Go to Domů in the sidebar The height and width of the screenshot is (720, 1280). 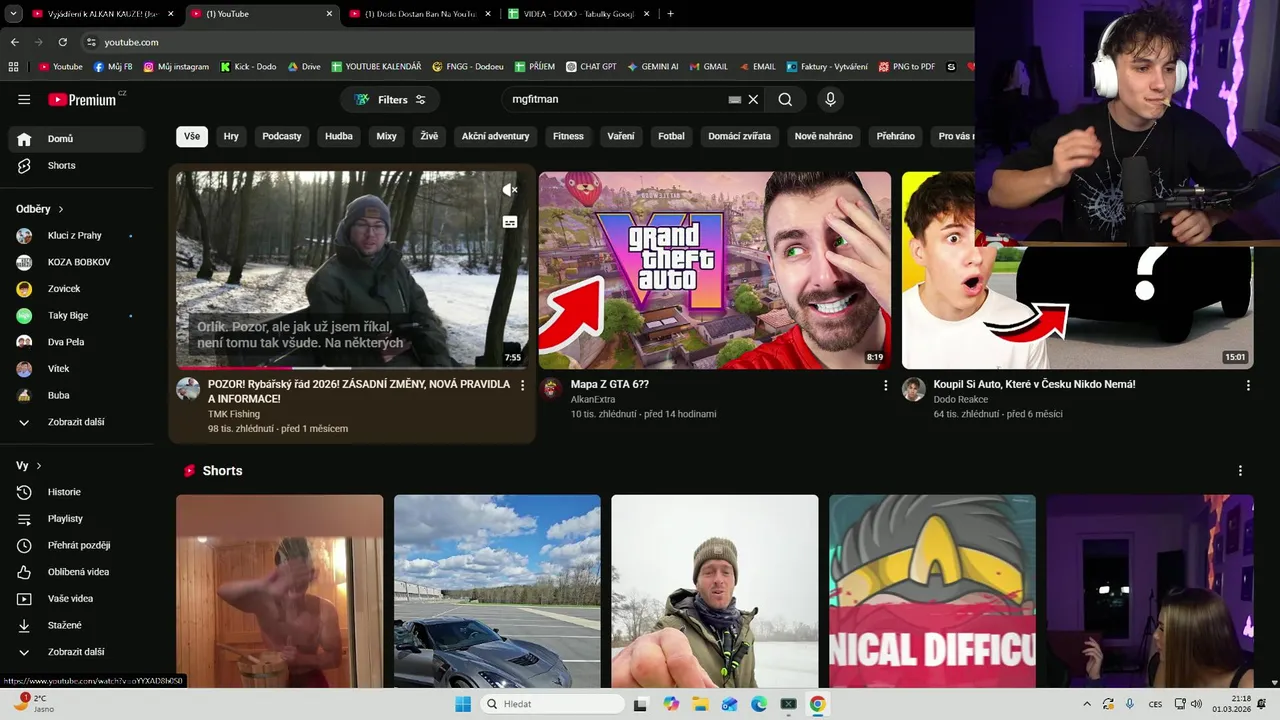(x=77, y=139)
